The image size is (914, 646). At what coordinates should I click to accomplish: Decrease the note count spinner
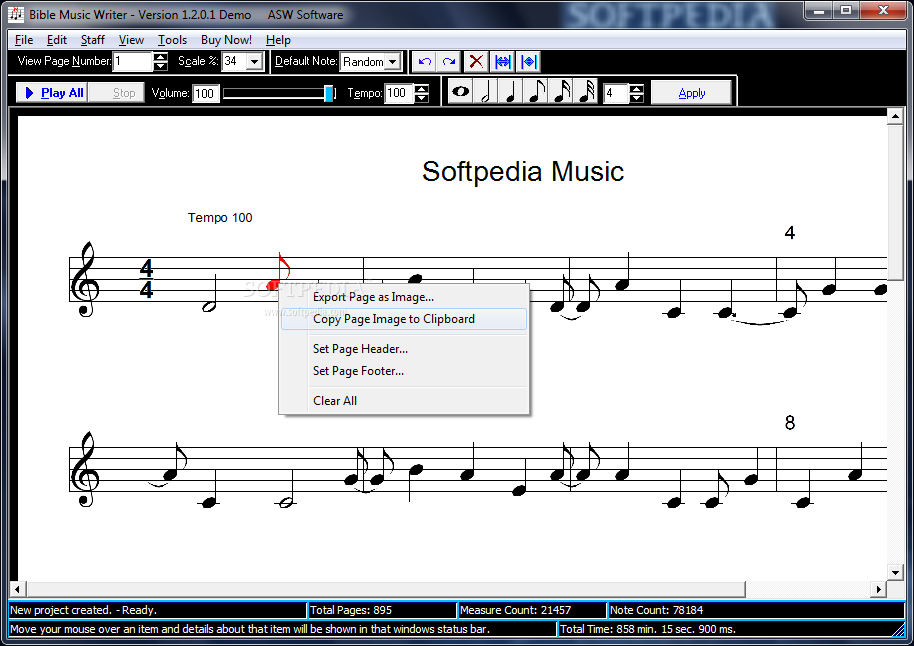637,97
